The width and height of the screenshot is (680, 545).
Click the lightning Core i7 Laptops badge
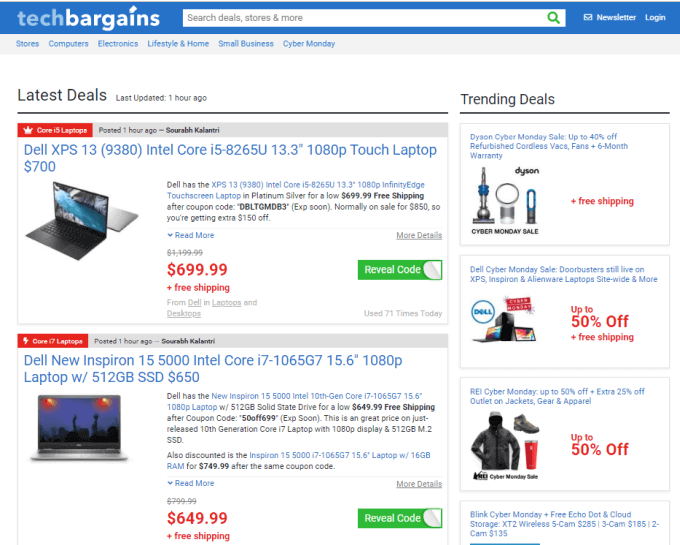click(x=53, y=341)
